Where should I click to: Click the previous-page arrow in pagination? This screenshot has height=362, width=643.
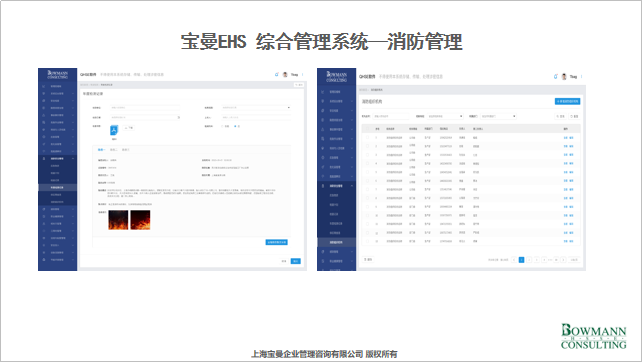click(x=514, y=260)
